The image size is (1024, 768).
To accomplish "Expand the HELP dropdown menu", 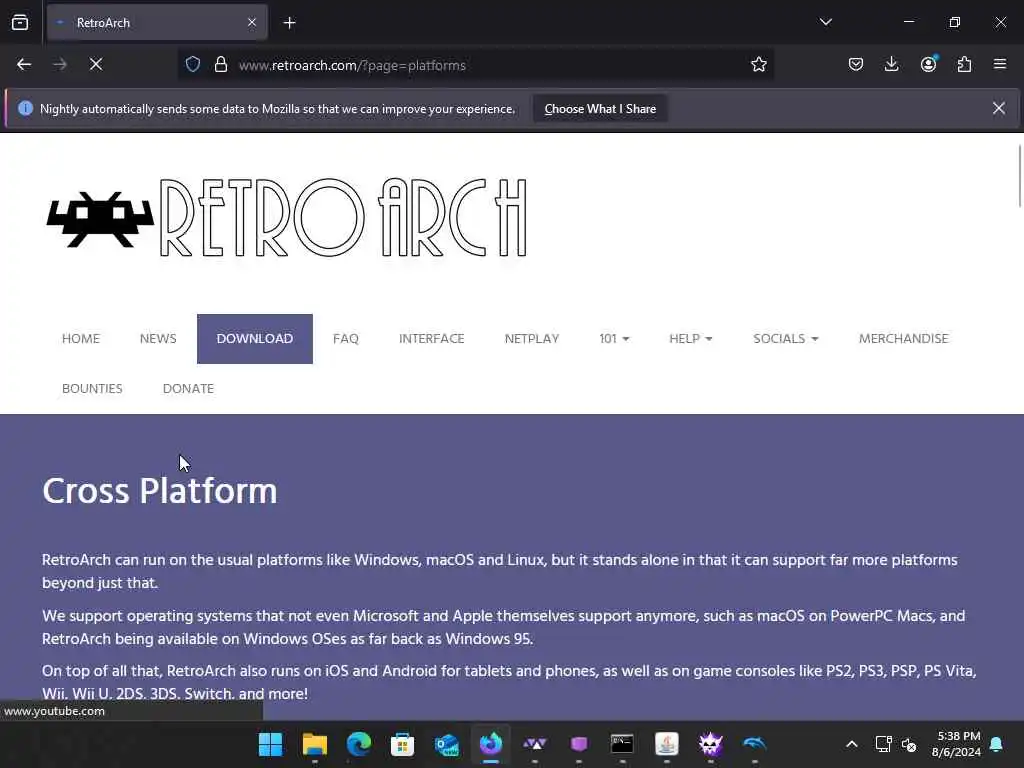I will 690,339.
